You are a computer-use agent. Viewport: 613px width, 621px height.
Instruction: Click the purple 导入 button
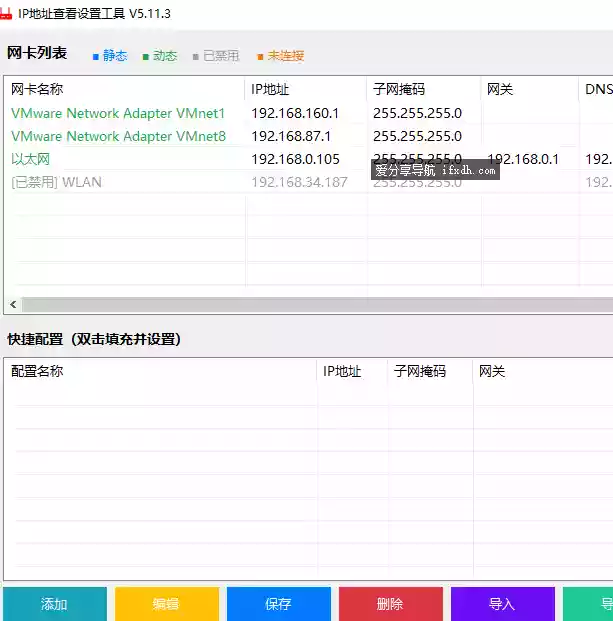[503, 604]
